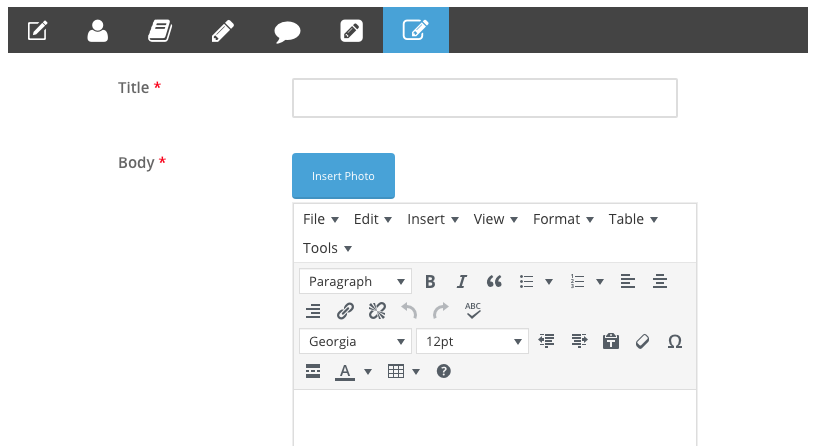Open the editor Help icon
This screenshot has height=446, width=815.
click(x=444, y=371)
